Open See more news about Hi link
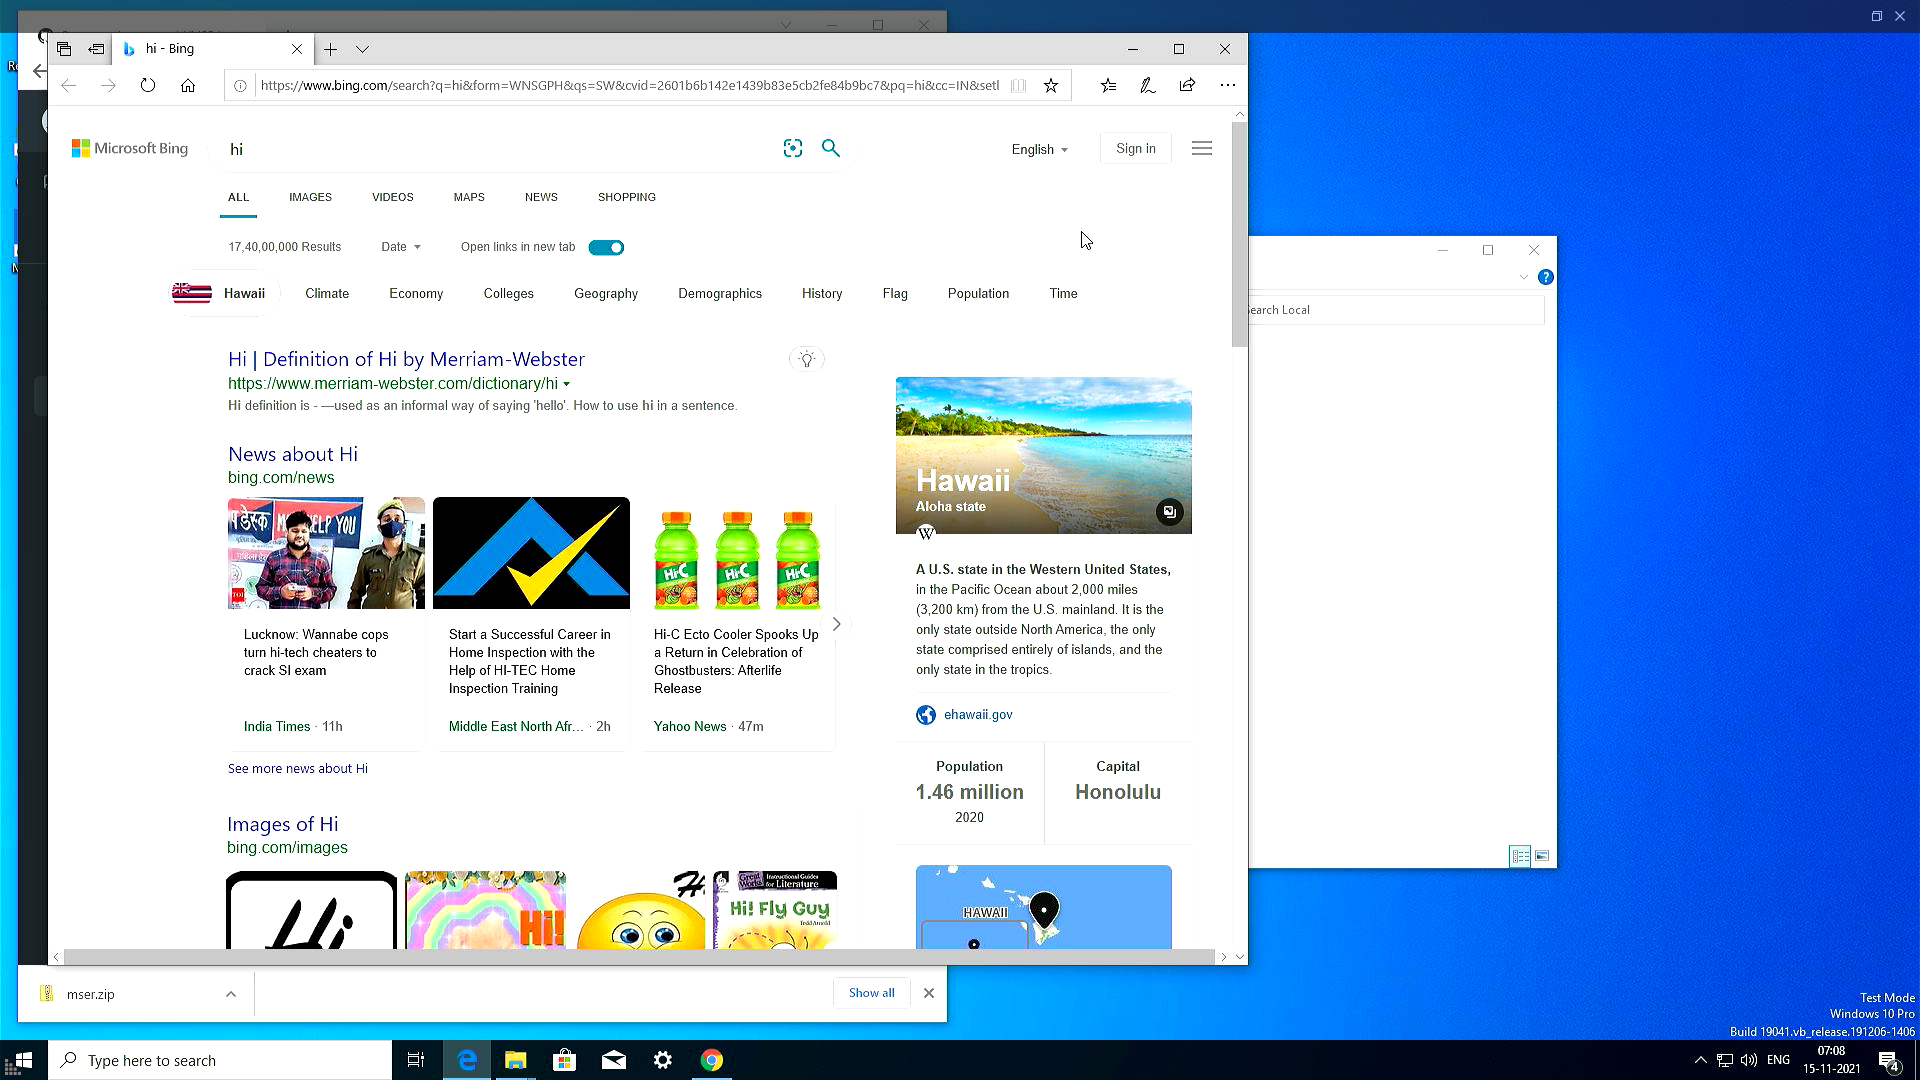1920x1080 pixels. (x=298, y=768)
